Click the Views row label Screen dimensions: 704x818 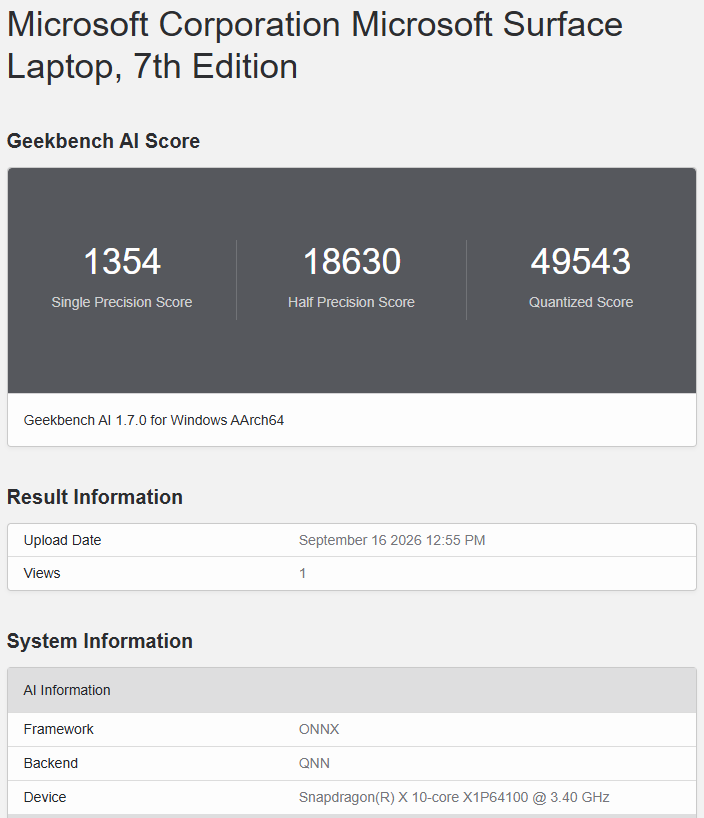(x=42, y=573)
